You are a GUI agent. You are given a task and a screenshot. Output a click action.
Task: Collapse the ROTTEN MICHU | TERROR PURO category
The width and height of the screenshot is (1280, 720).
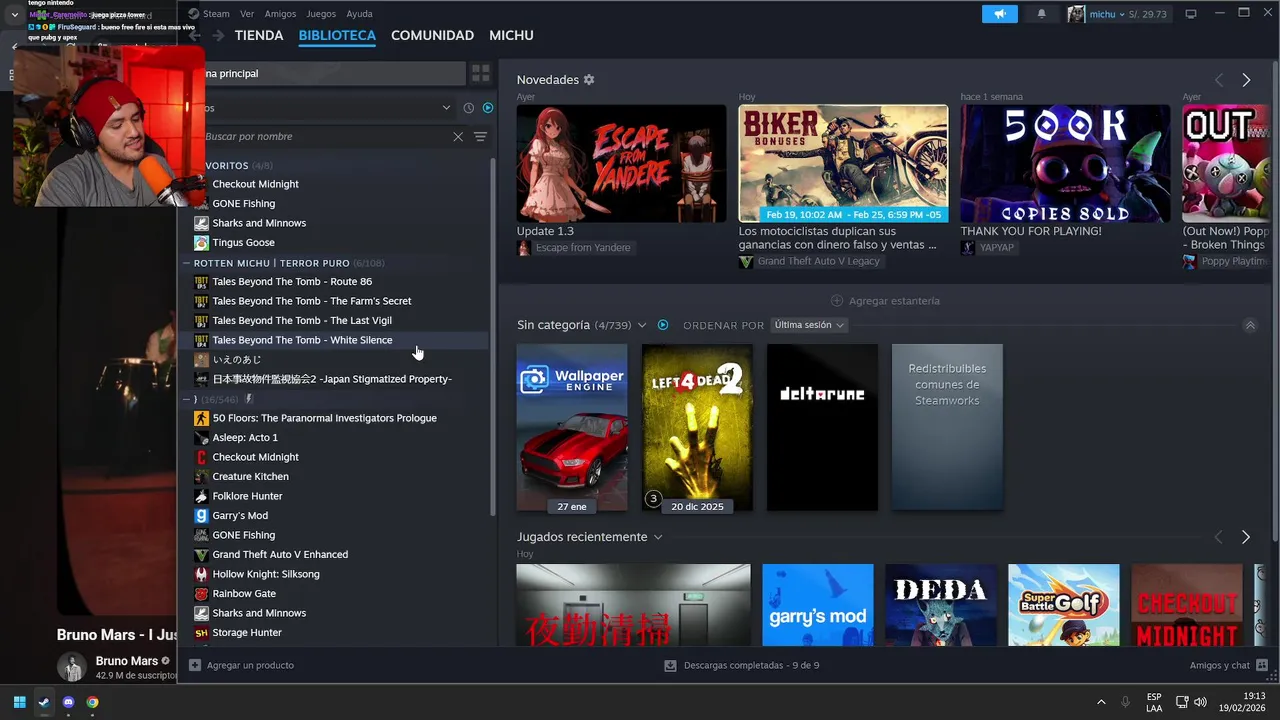click(x=186, y=264)
